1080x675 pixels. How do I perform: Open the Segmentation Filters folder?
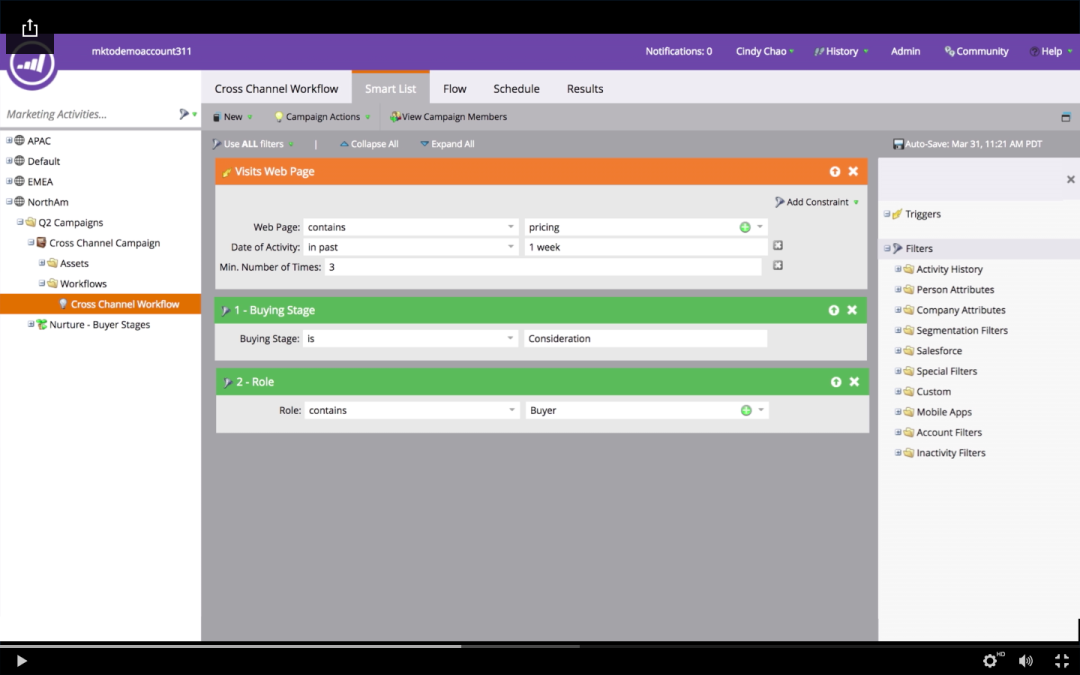tap(962, 331)
